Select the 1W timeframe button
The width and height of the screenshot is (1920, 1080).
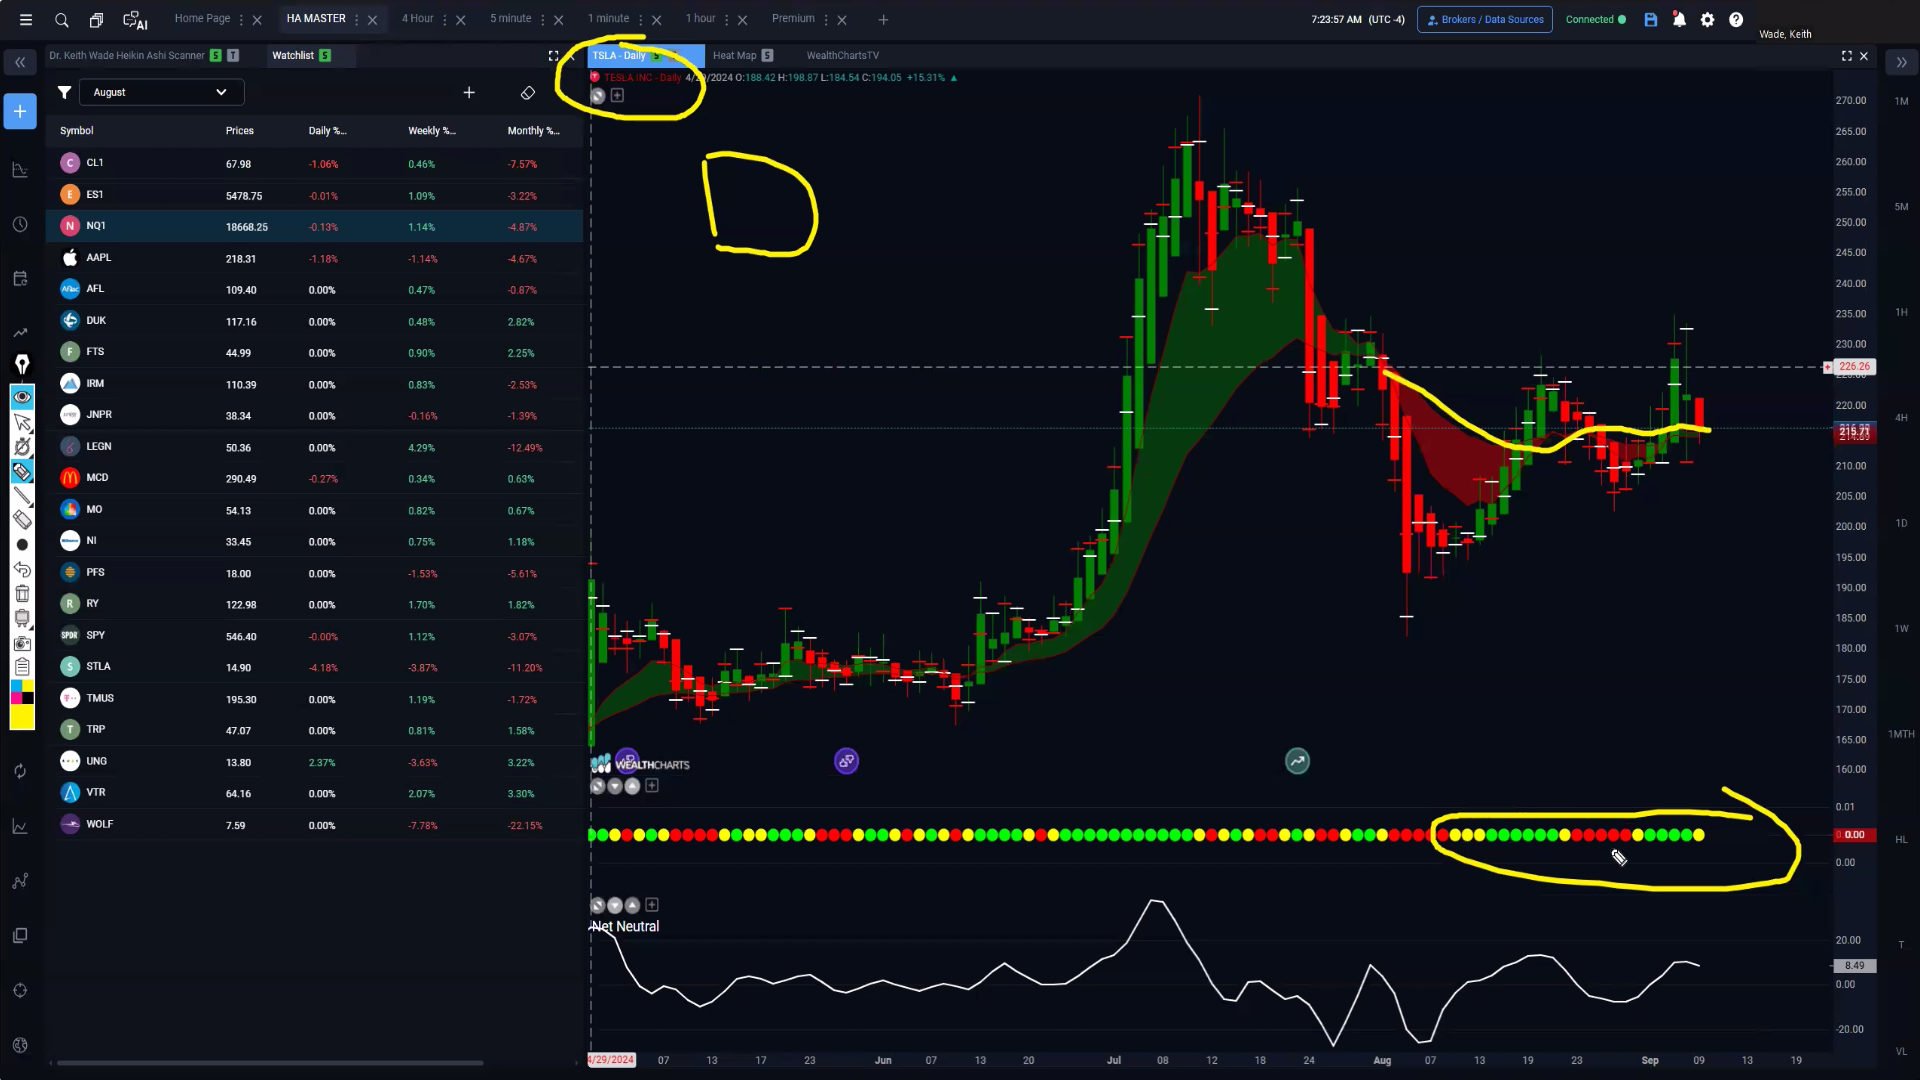click(1901, 629)
